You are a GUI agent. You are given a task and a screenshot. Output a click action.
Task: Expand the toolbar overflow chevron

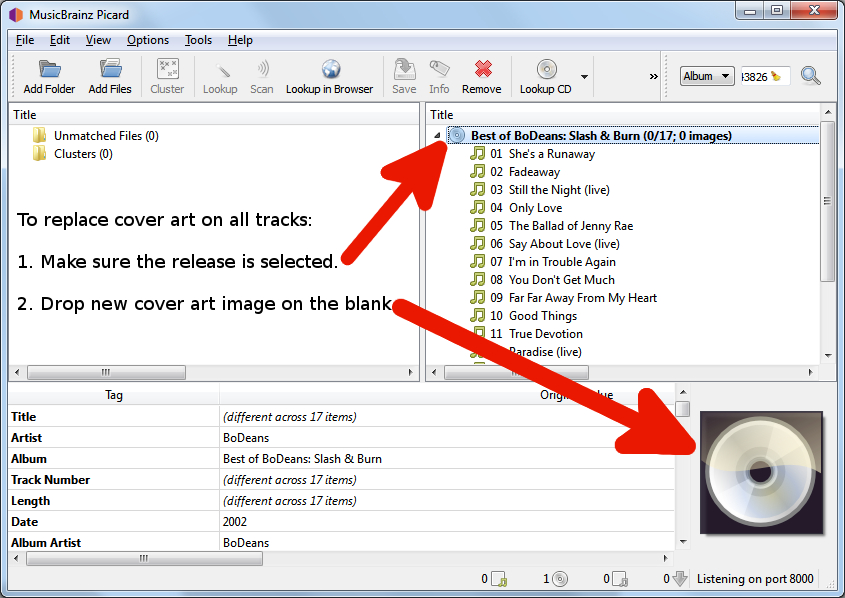[653, 77]
